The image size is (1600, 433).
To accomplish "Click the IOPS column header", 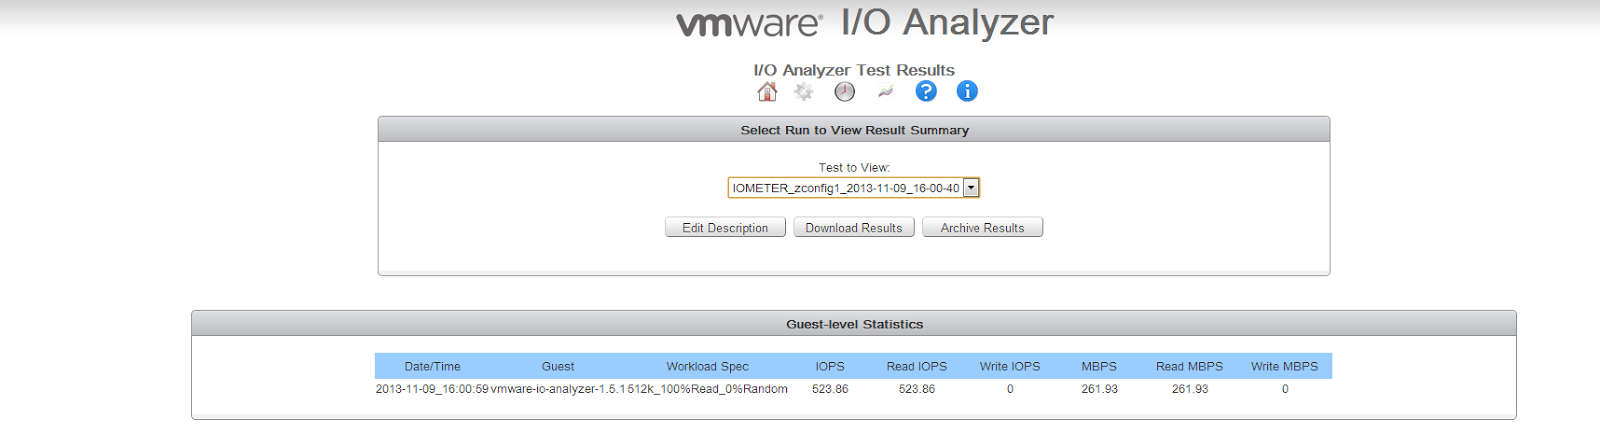I will coord(830,366).
